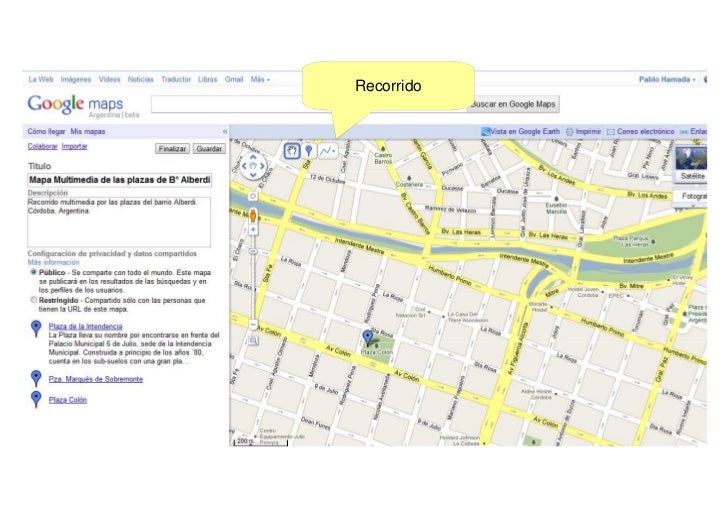The image size is (728, 515).
Task: Select the add placemark tool
Action: (309, 150)
